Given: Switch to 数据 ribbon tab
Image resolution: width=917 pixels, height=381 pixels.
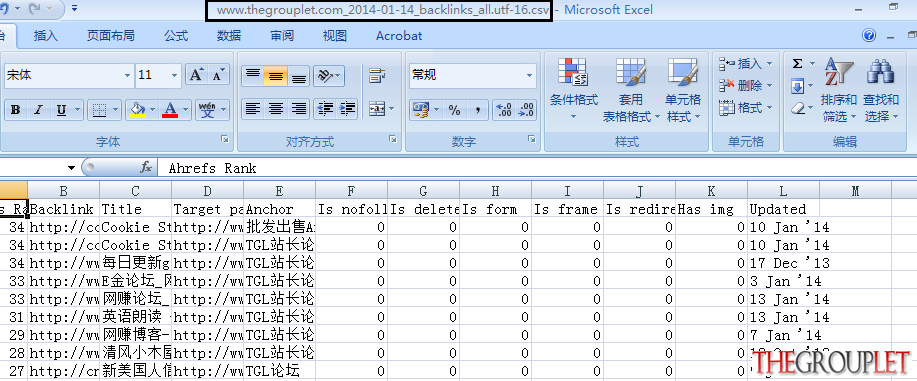Looking at the screenshot, I should (x=229, y=36).
